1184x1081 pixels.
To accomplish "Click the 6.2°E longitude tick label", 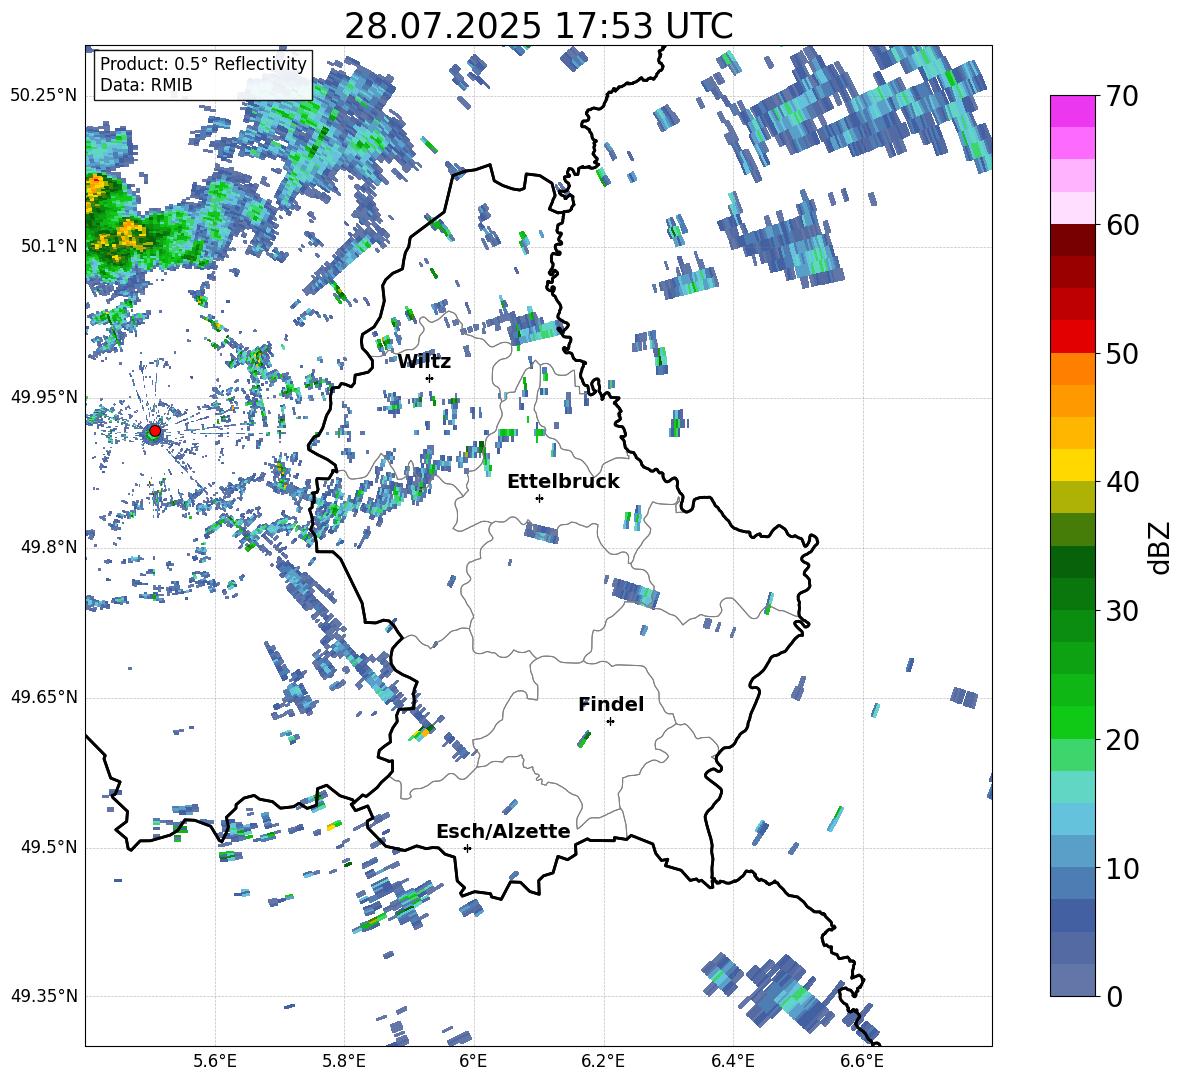I will 603,1061.
